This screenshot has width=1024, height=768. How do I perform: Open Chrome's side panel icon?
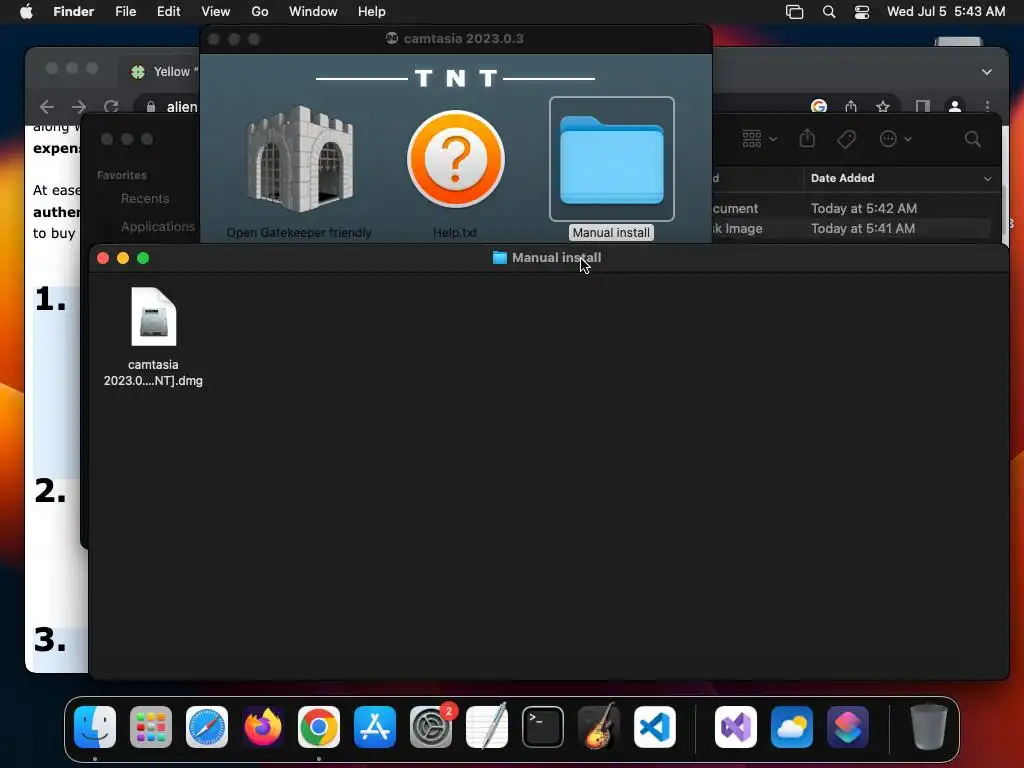[x=922, y=106]
